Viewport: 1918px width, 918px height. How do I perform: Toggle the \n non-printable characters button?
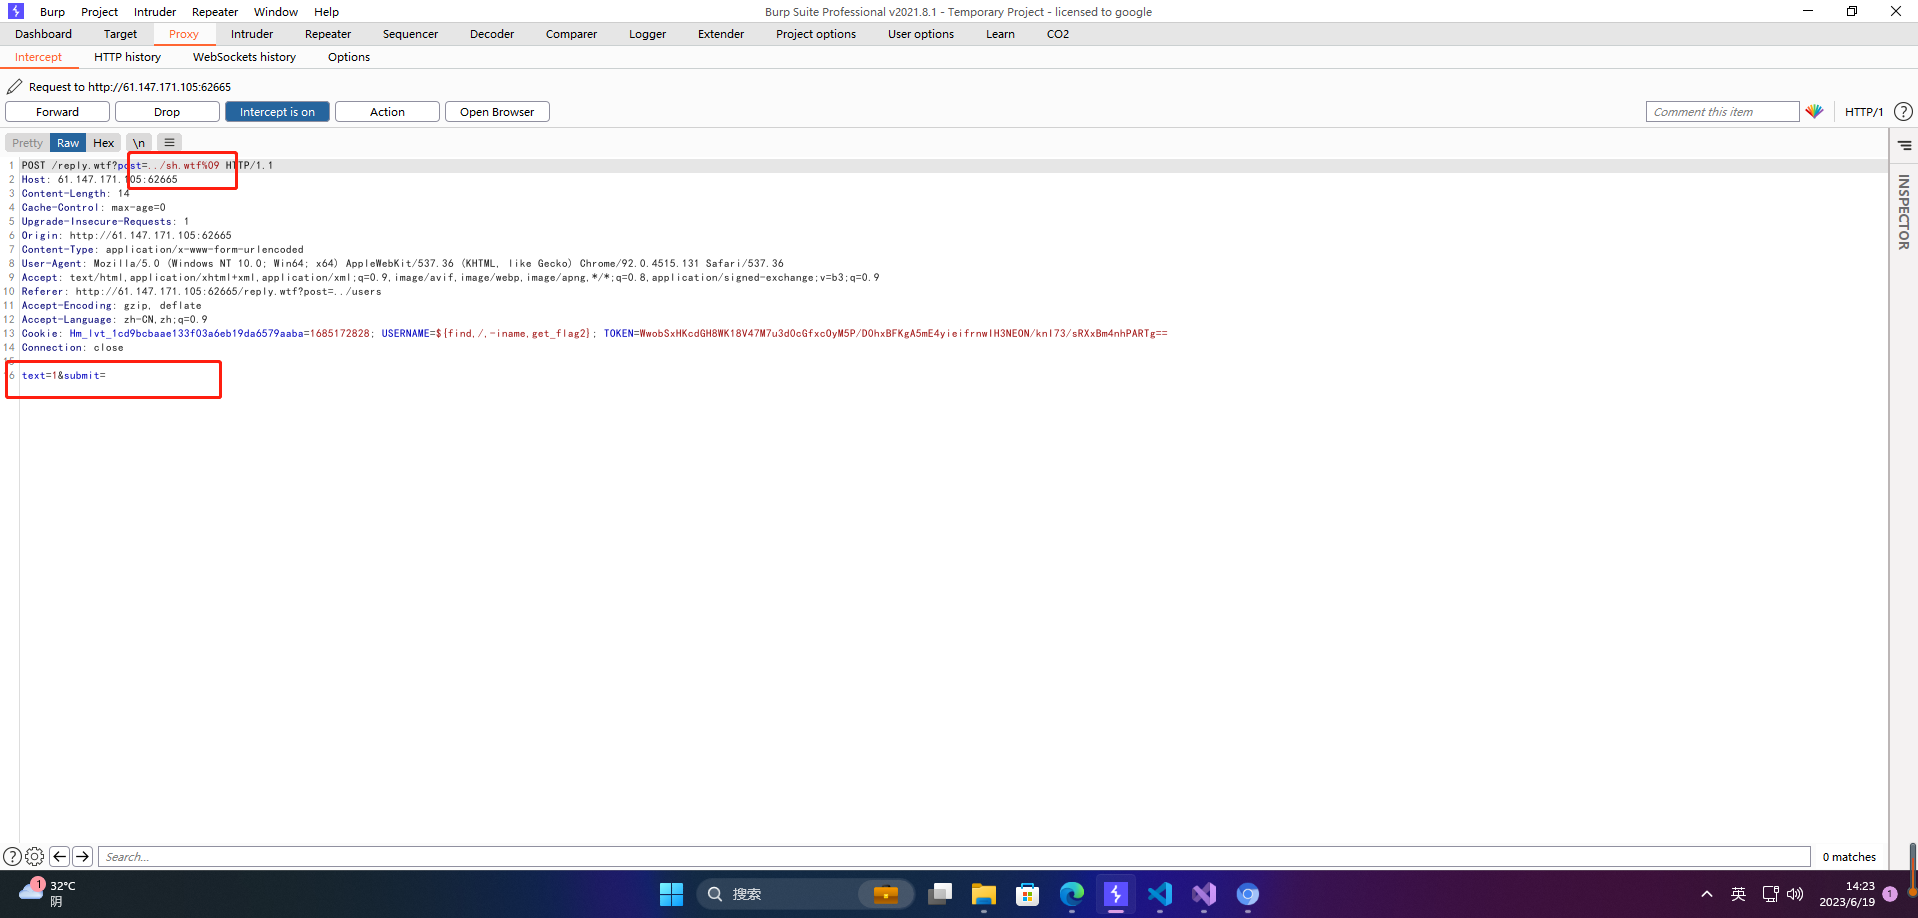tap(139, 143)
